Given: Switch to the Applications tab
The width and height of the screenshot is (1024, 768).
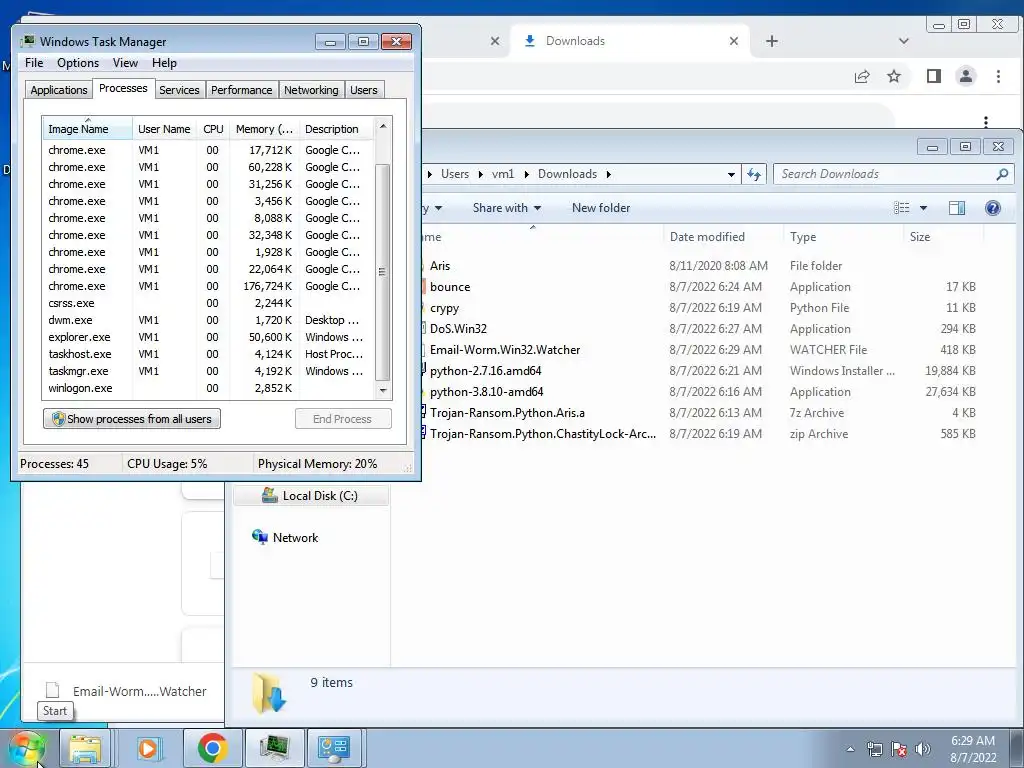Looking at the screenshot, I should tap(59, 89).
